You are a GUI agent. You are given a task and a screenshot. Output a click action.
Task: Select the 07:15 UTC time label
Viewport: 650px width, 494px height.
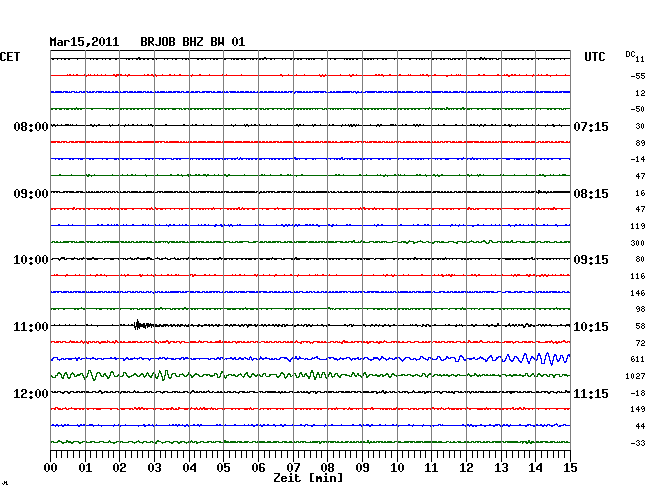tap(591, 126)
